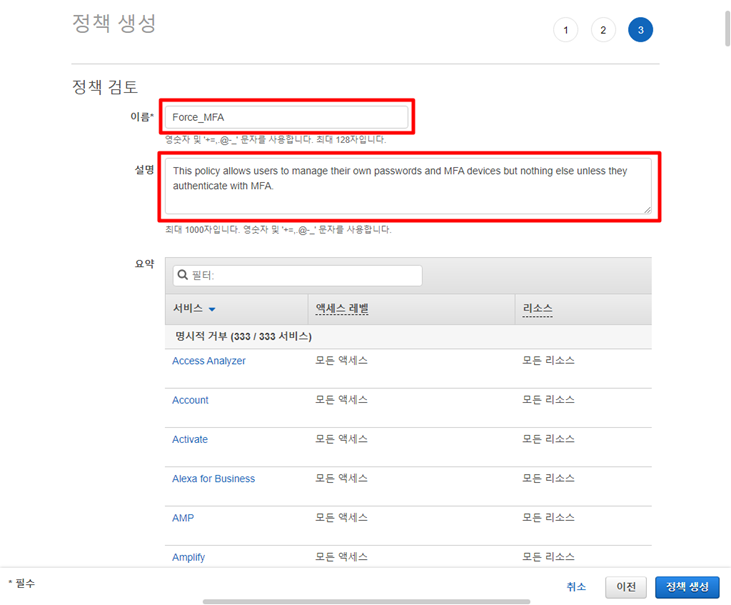731x605 pixels.
Task: Click the 서비스 column header
Action: pos(236,309)
